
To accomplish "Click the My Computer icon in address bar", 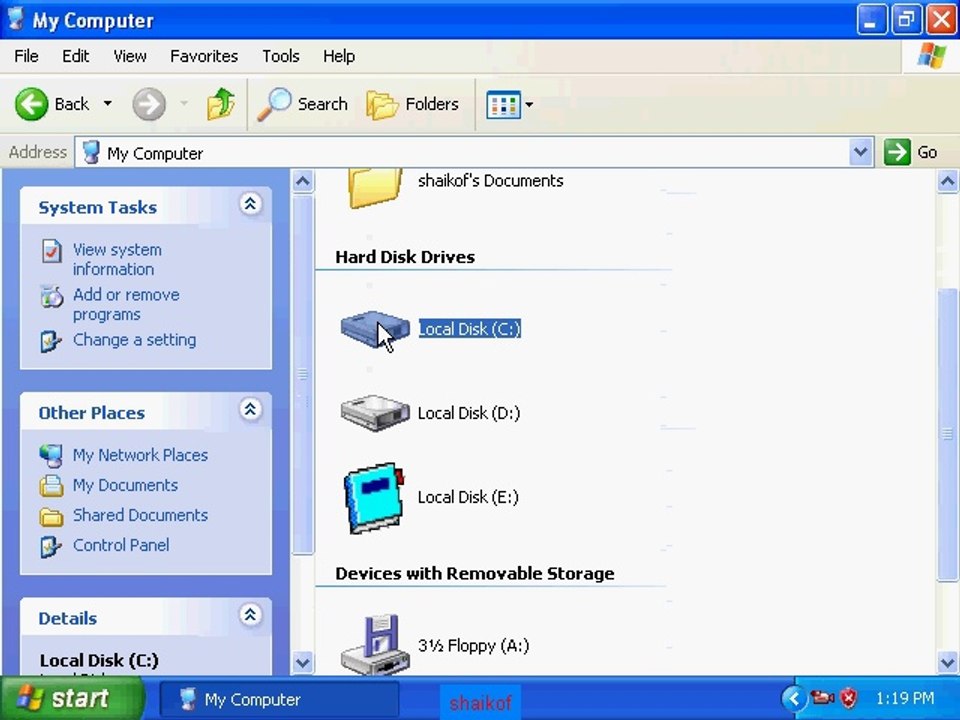I will click(91, 152).
